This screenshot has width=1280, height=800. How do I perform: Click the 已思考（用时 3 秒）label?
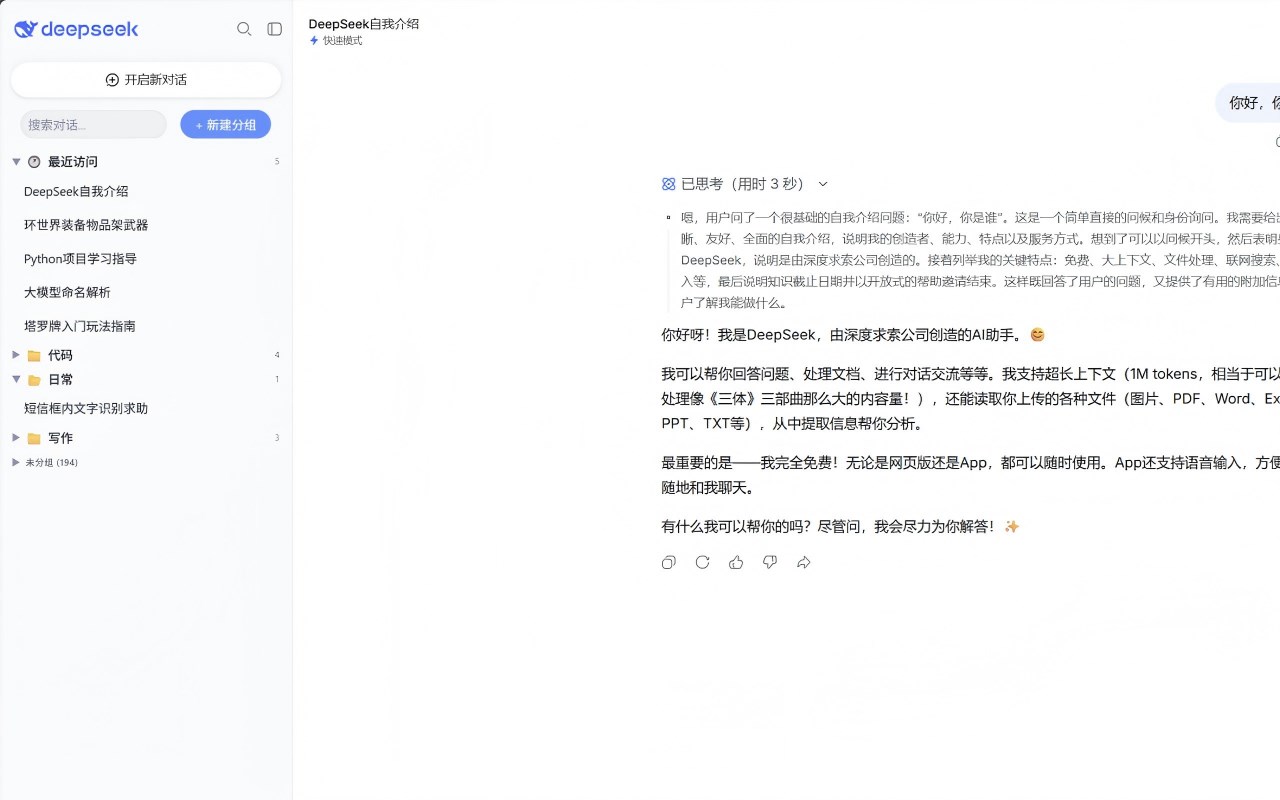[x=744, y=184]
